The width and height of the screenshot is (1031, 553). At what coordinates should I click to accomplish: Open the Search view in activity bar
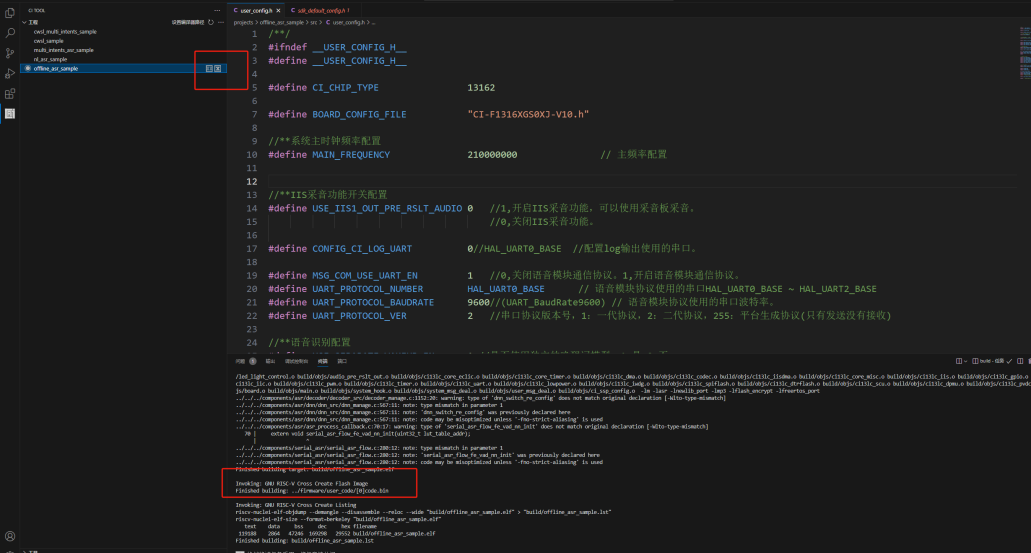coord(10,33)
